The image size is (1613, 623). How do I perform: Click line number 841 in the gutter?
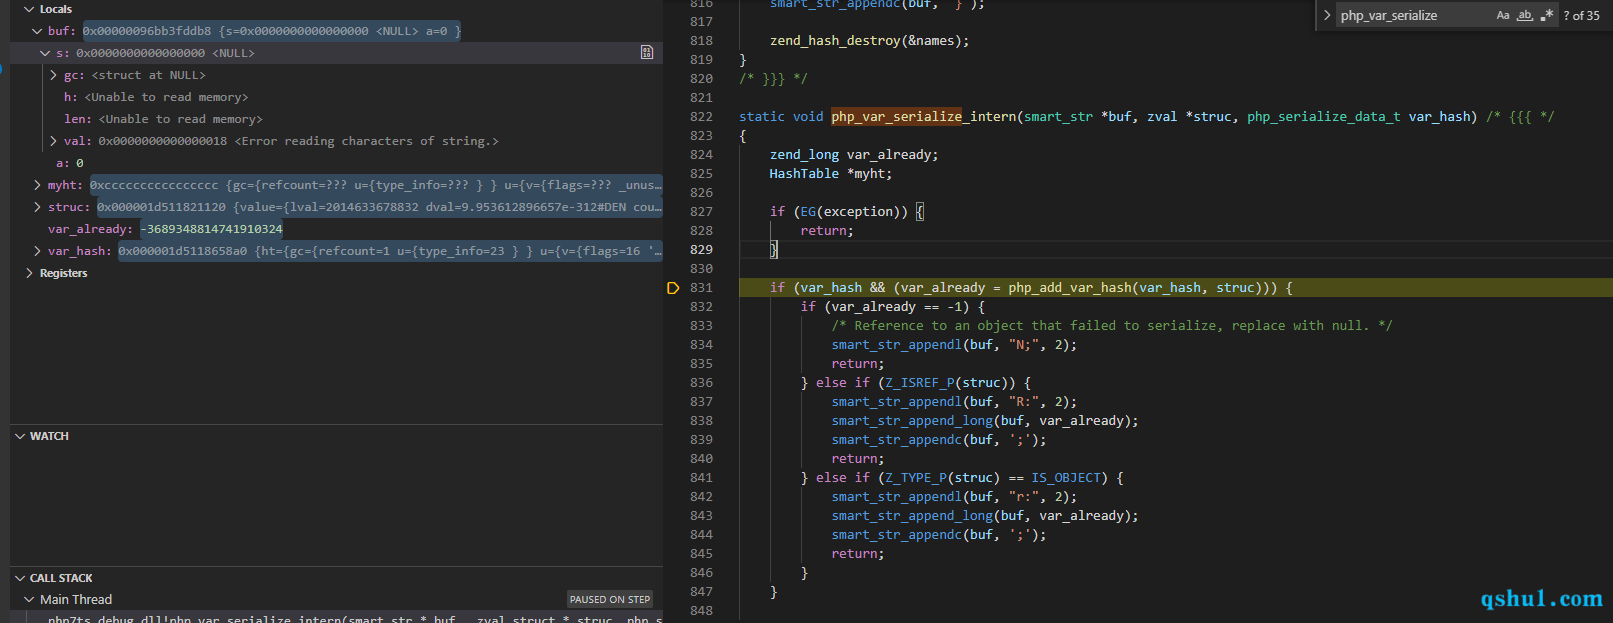[701, 478]
